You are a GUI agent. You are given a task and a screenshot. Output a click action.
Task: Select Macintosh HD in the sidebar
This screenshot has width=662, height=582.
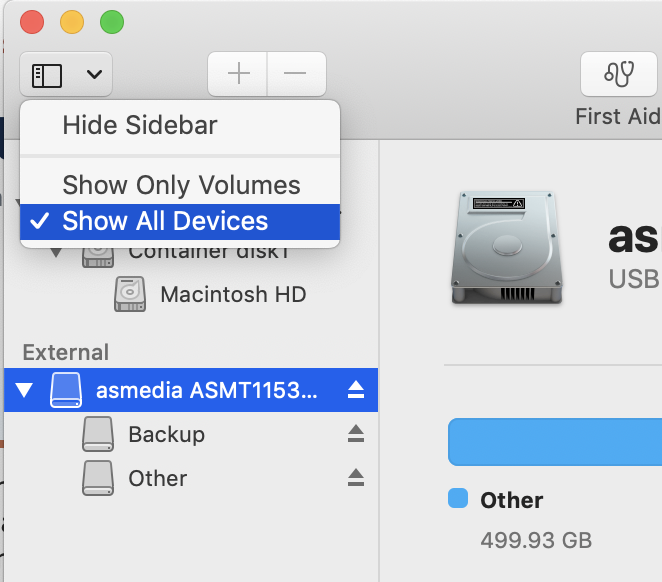coord(232,295)
